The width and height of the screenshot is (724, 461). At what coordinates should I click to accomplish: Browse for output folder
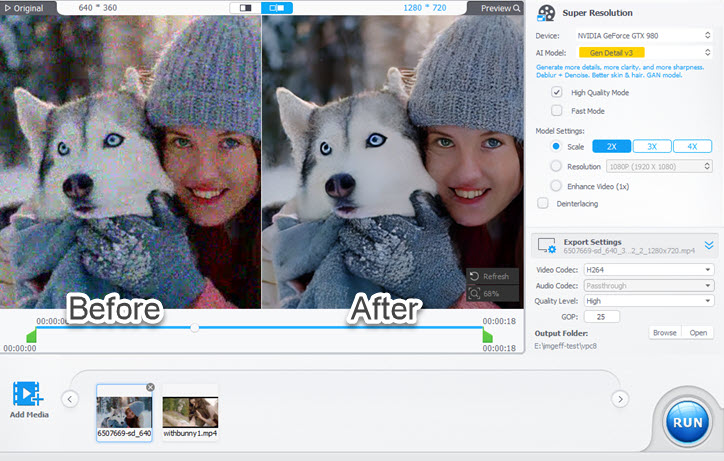coord(664,333)
